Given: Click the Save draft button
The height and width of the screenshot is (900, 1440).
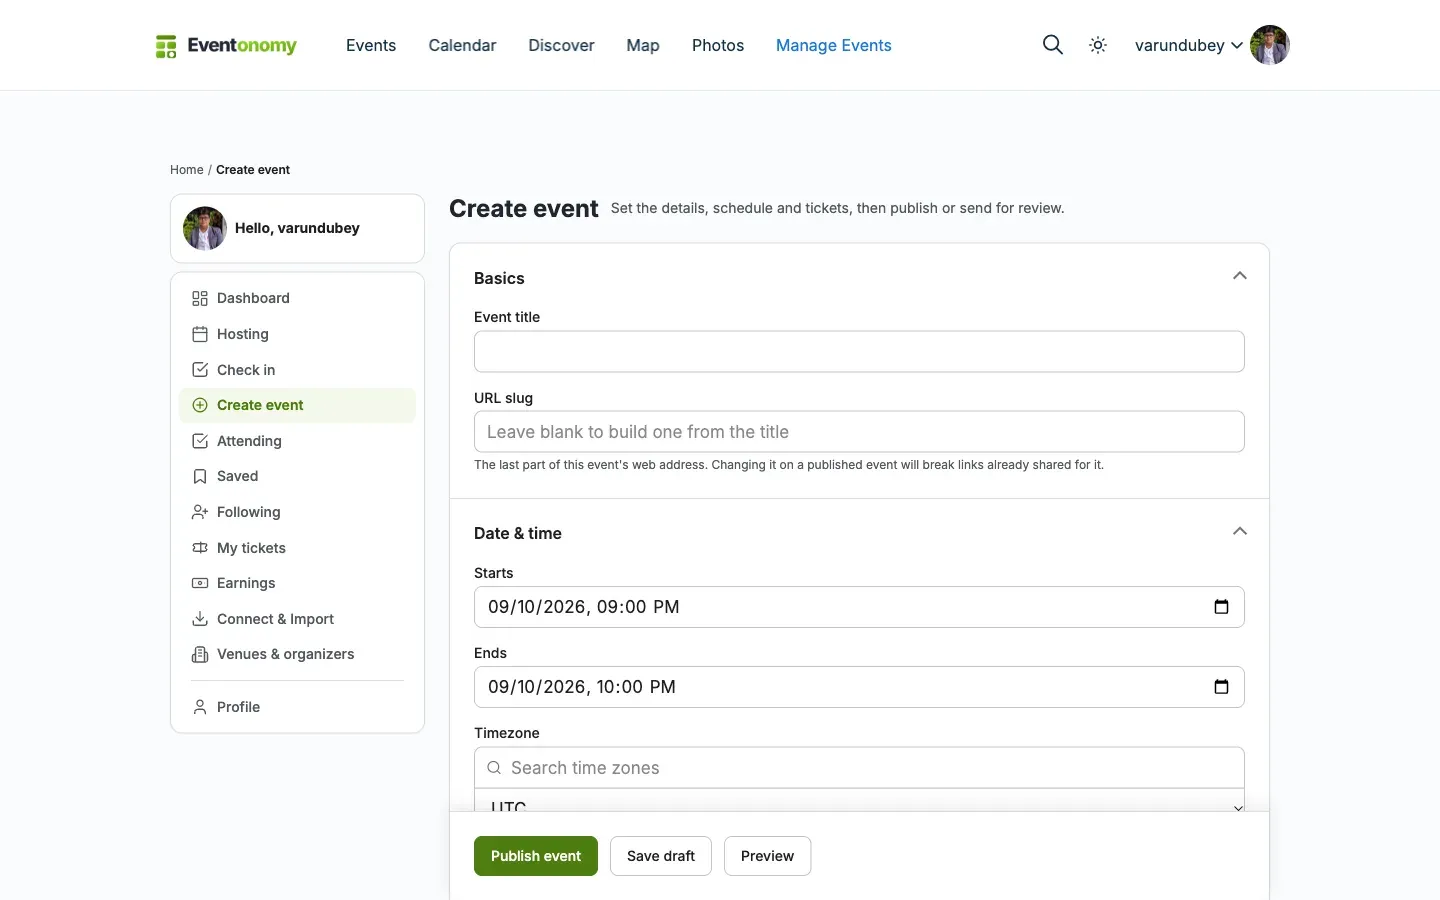Looking at the screenshot, I should click(x=661, y=856).
